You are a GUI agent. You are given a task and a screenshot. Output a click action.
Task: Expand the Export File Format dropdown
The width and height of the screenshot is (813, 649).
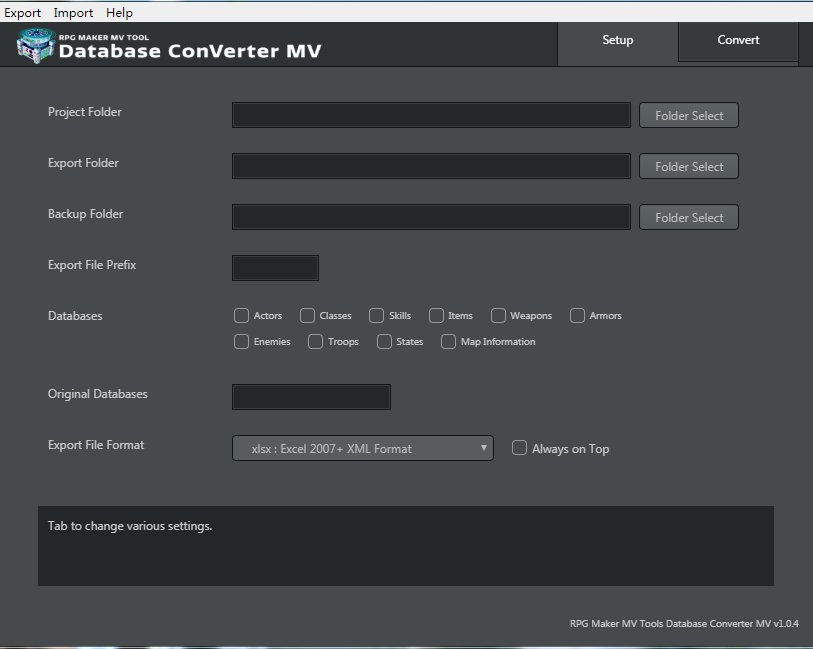(x=362, y=448)
